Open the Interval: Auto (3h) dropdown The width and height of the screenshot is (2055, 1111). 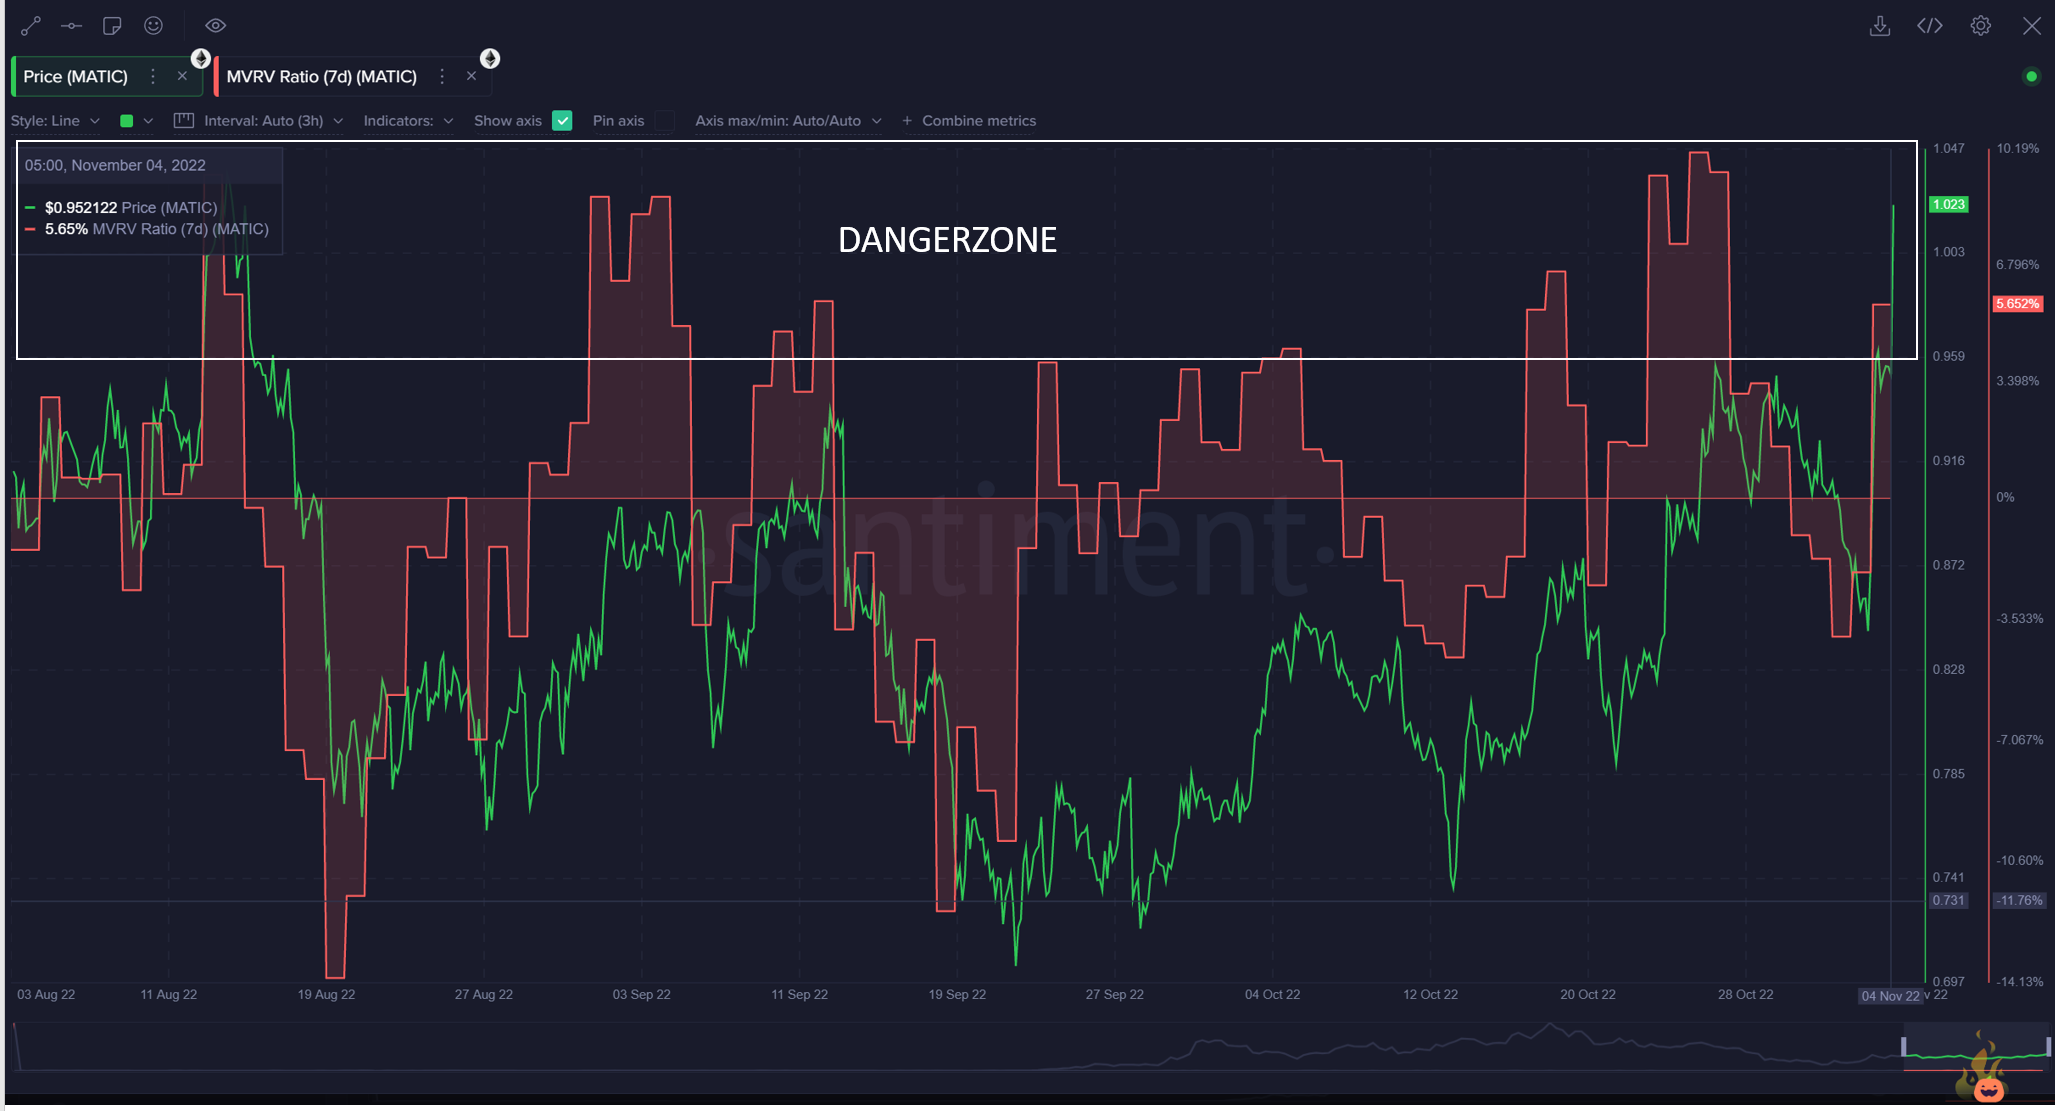pos(263,121)
